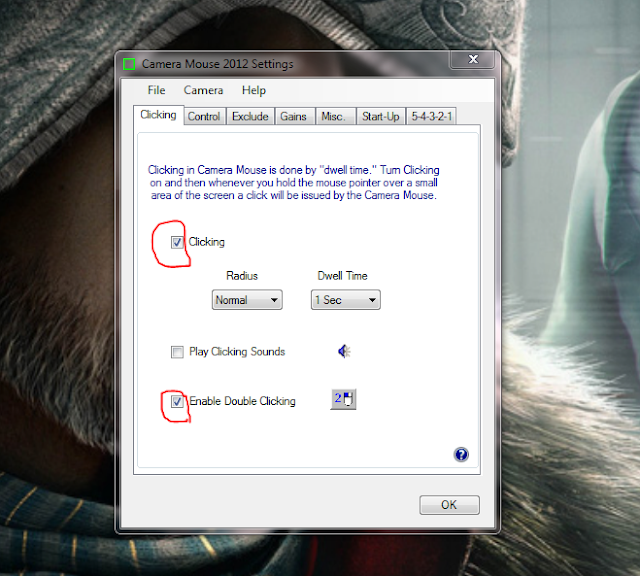Screen dimensions: 640x576
Task: Uncheck the Clicking checkbox
Action: coord(177,242)
